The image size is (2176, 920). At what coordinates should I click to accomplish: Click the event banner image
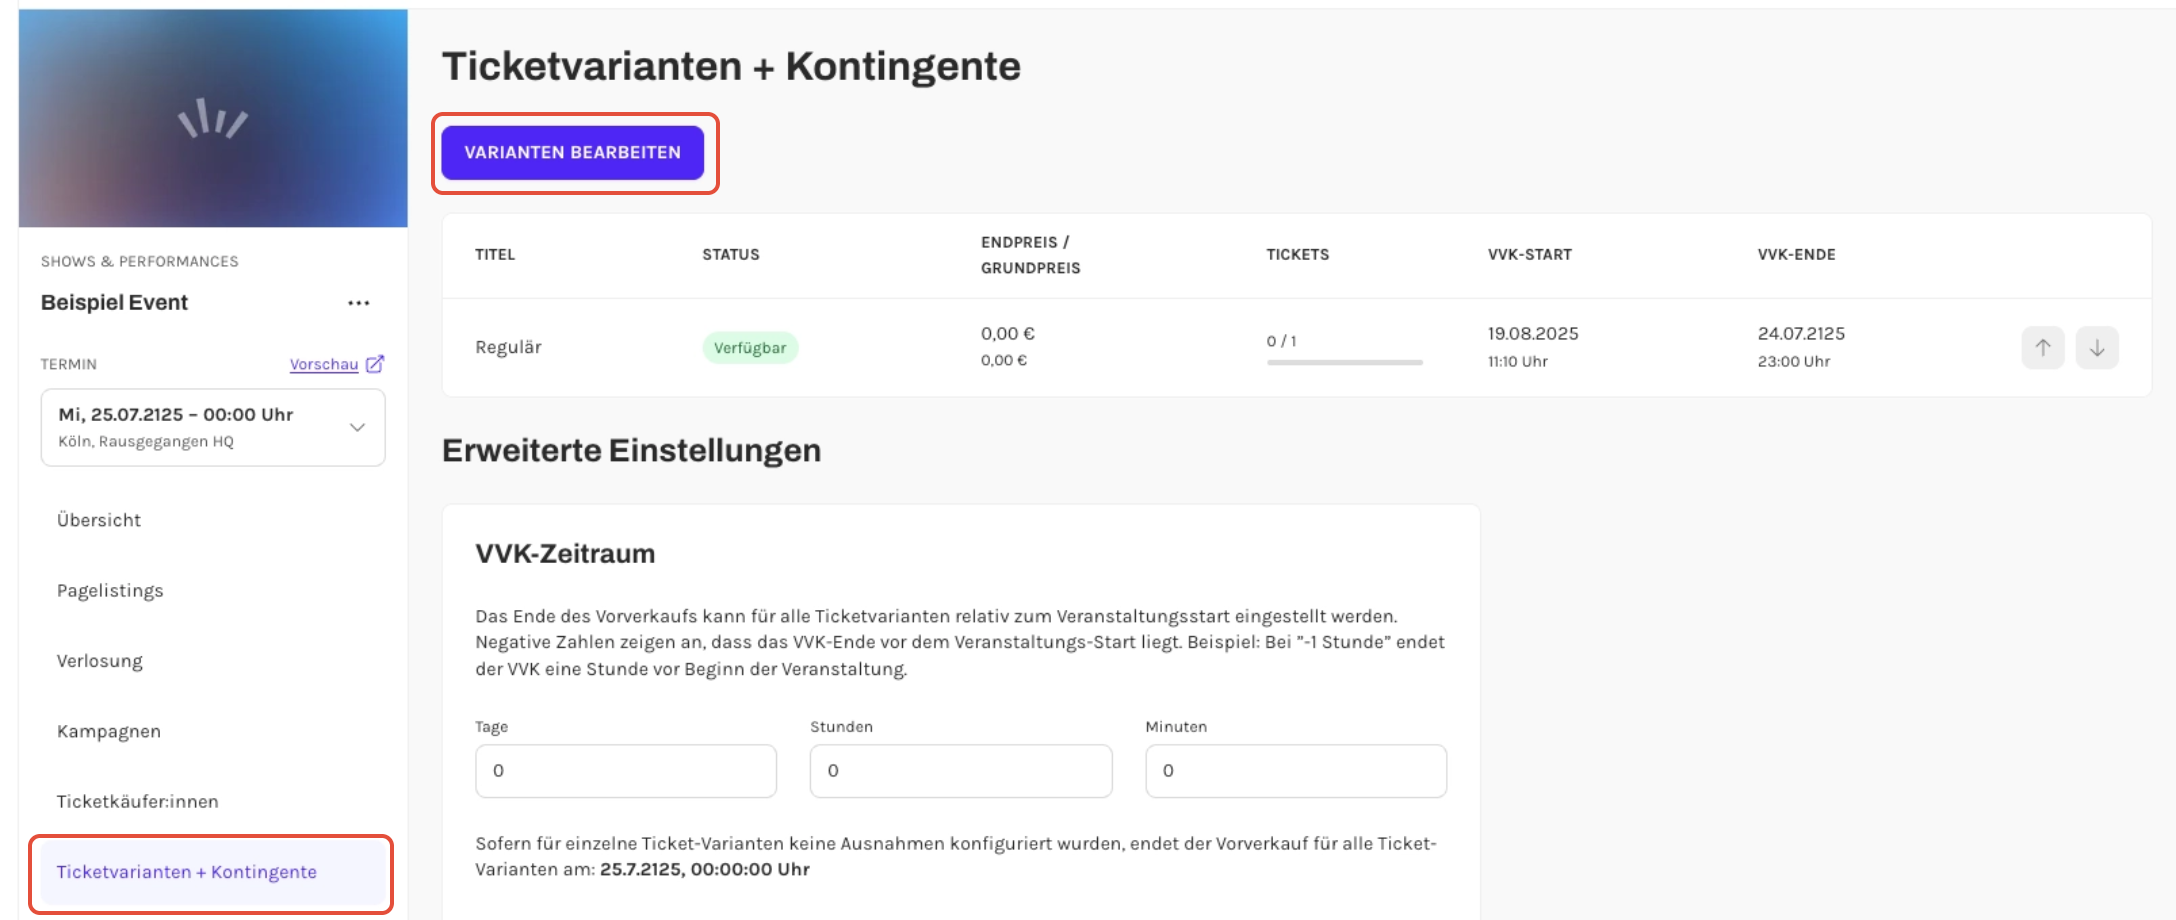213,119
